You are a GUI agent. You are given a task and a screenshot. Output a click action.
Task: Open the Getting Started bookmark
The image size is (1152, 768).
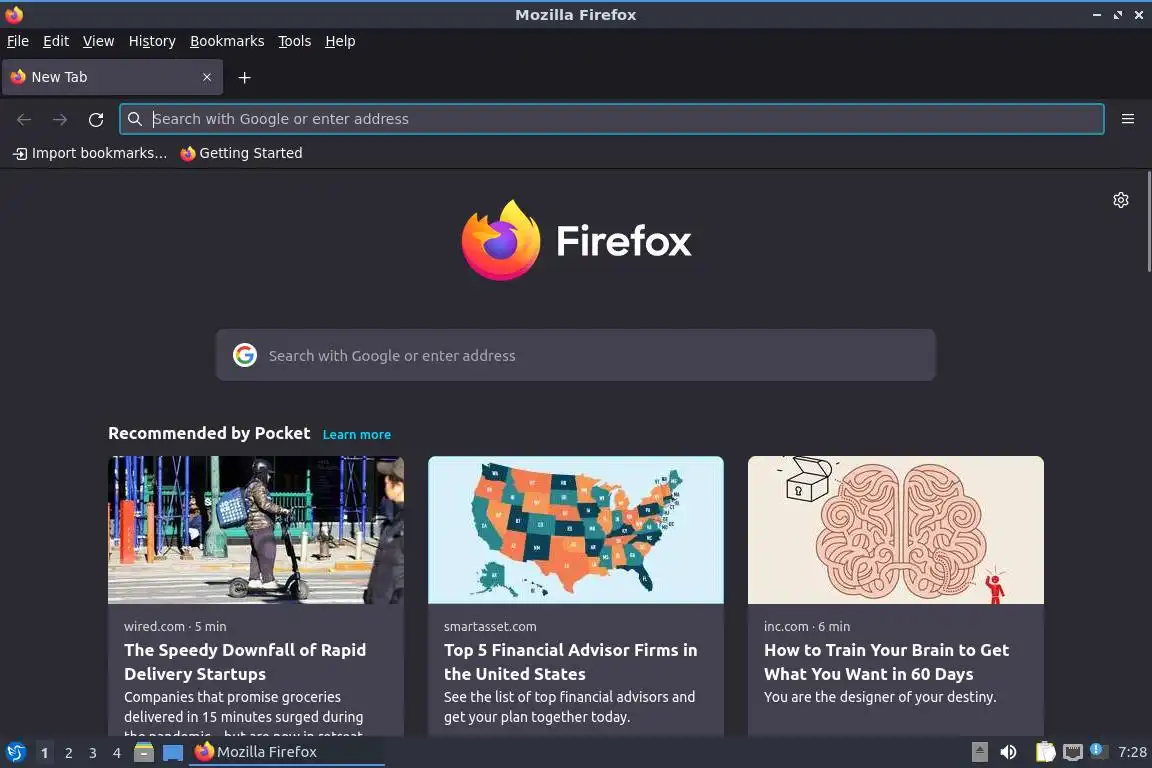point(241,153)
